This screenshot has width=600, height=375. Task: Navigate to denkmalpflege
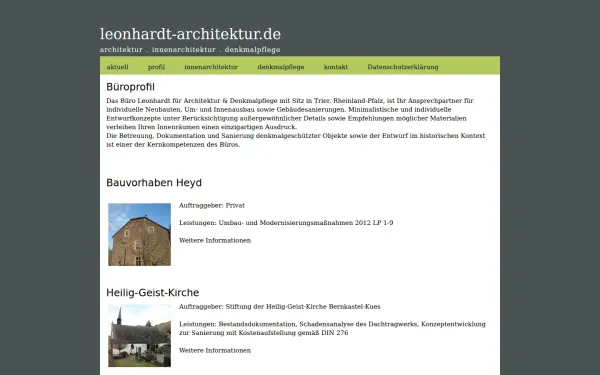point(281,67)
